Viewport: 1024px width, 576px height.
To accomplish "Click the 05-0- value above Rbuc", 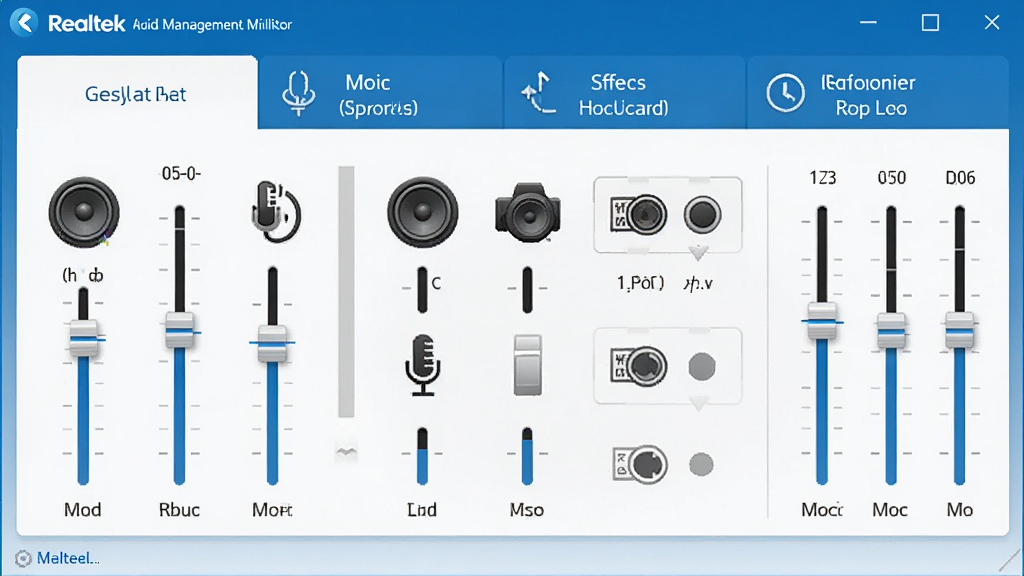I will tap(181, 174).
